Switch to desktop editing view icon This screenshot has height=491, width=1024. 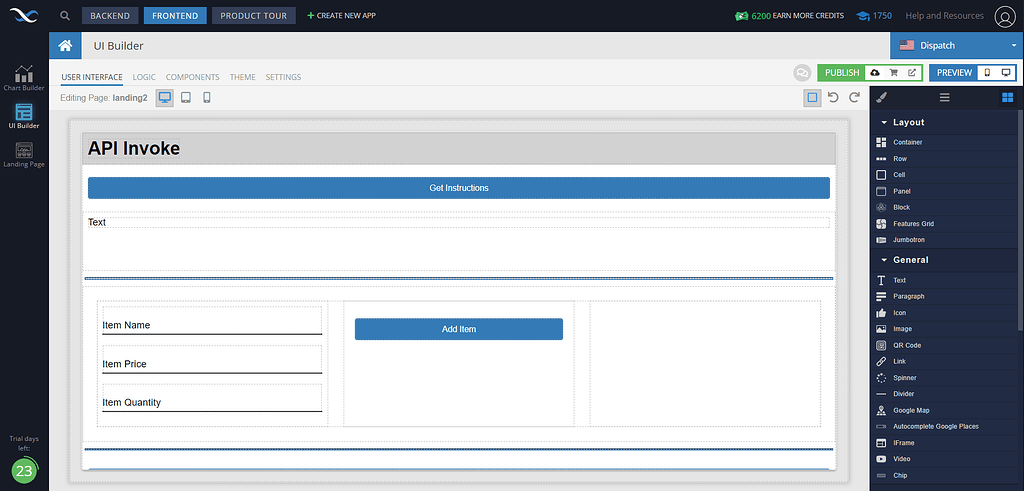(165, 98)
